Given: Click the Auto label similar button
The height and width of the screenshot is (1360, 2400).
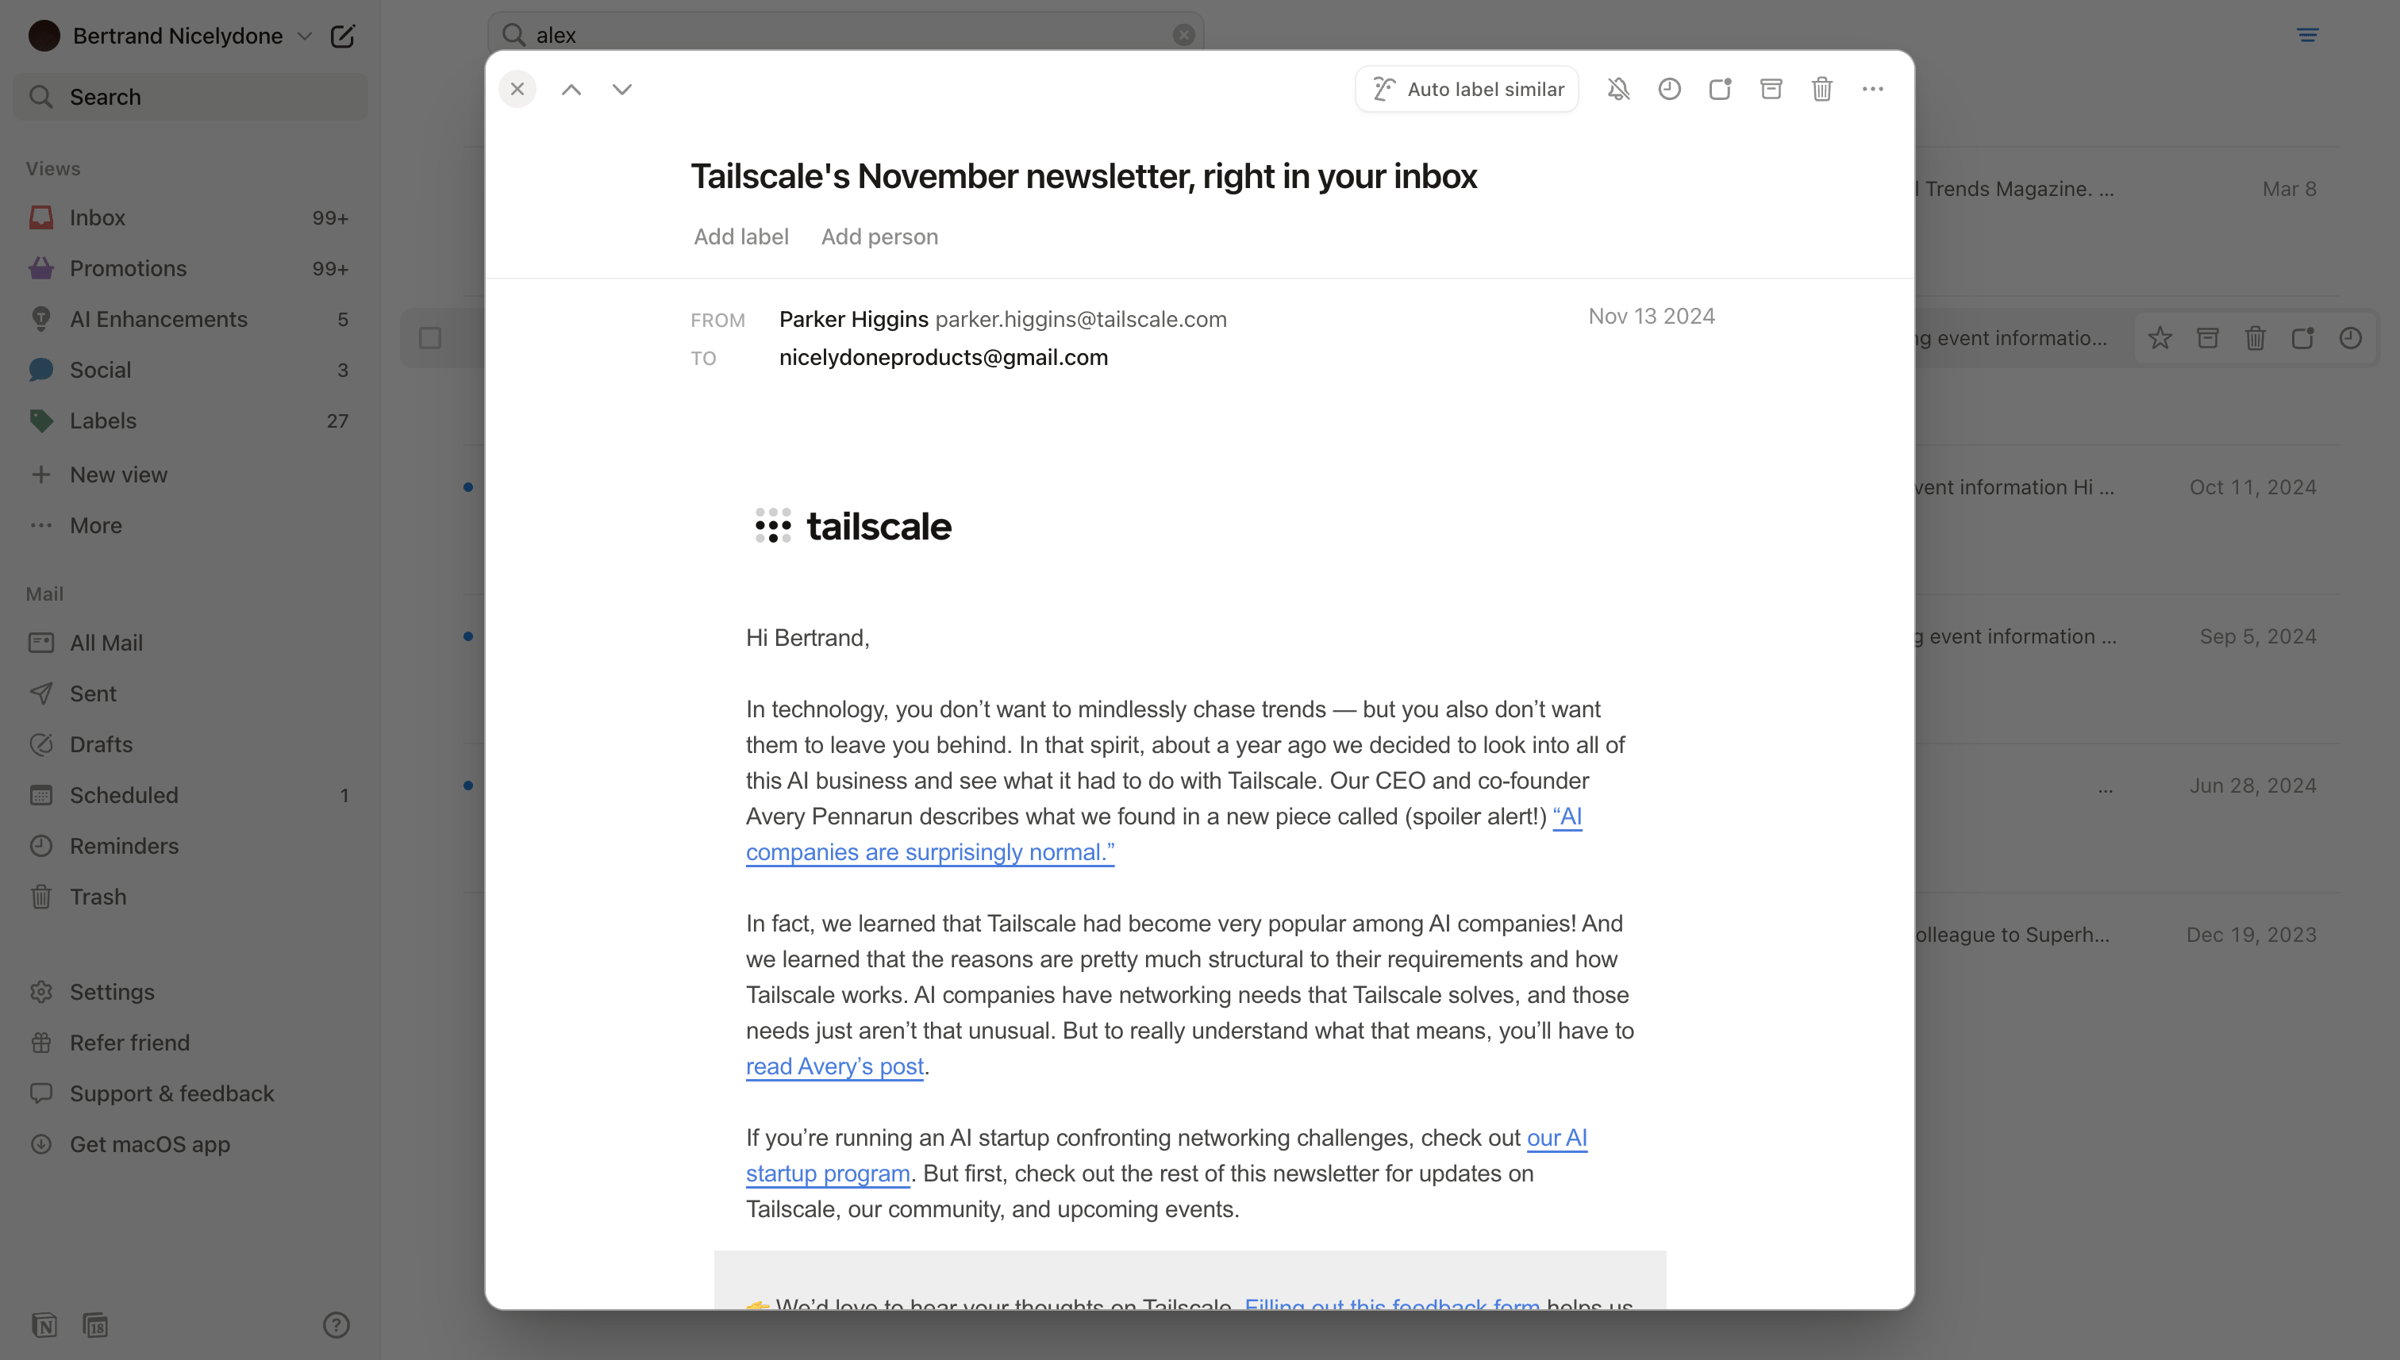Looking at the screenshot, I should 1467,89.
